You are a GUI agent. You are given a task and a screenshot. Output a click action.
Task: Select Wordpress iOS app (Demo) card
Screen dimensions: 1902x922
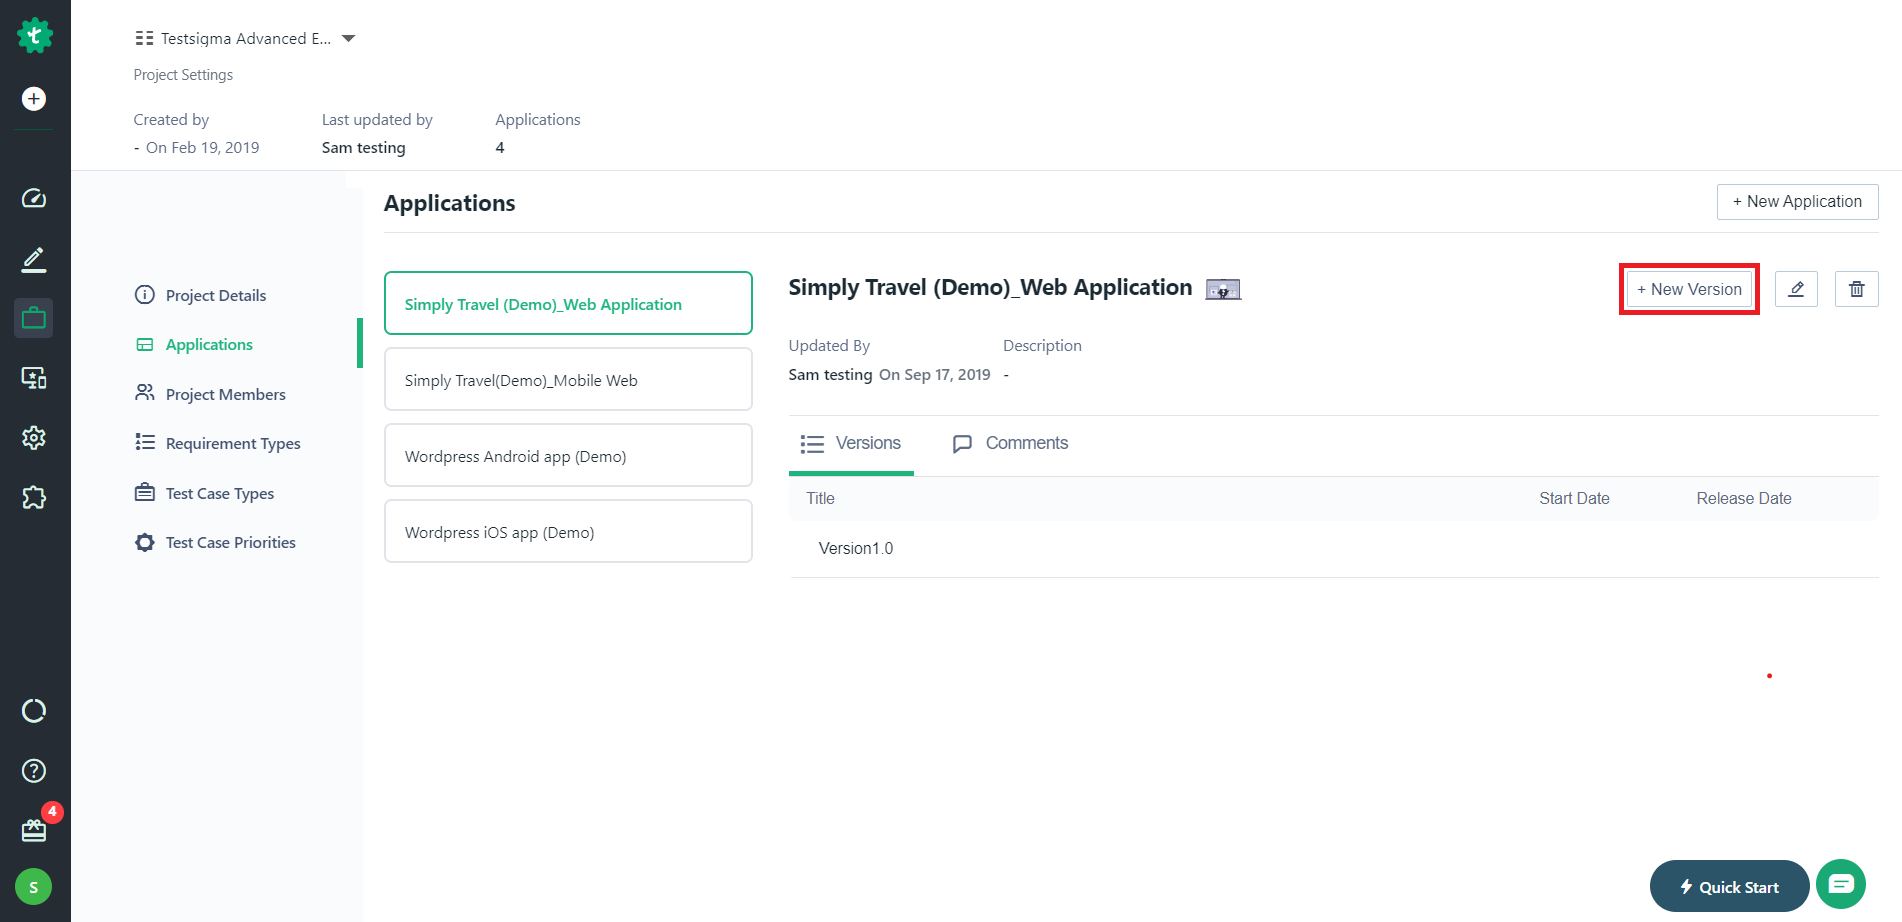(568, 531)
